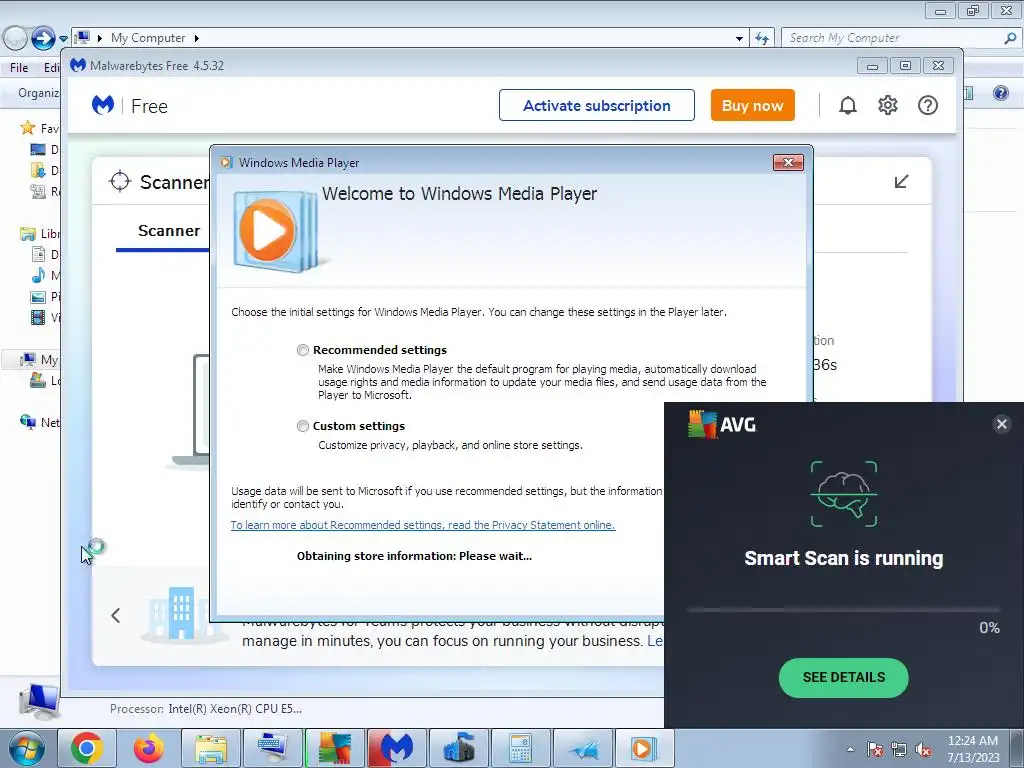Select My Computer in Explorer navigation pane

[x=39, y=359]
